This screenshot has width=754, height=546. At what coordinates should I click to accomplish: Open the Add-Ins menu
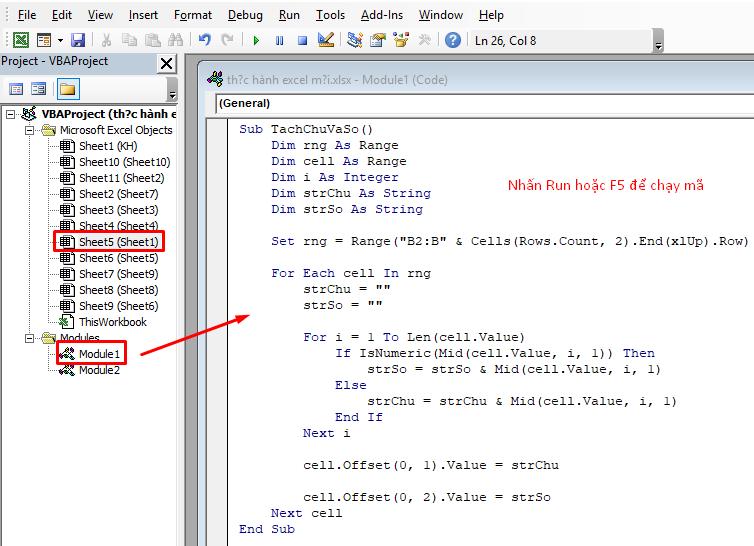381,15
